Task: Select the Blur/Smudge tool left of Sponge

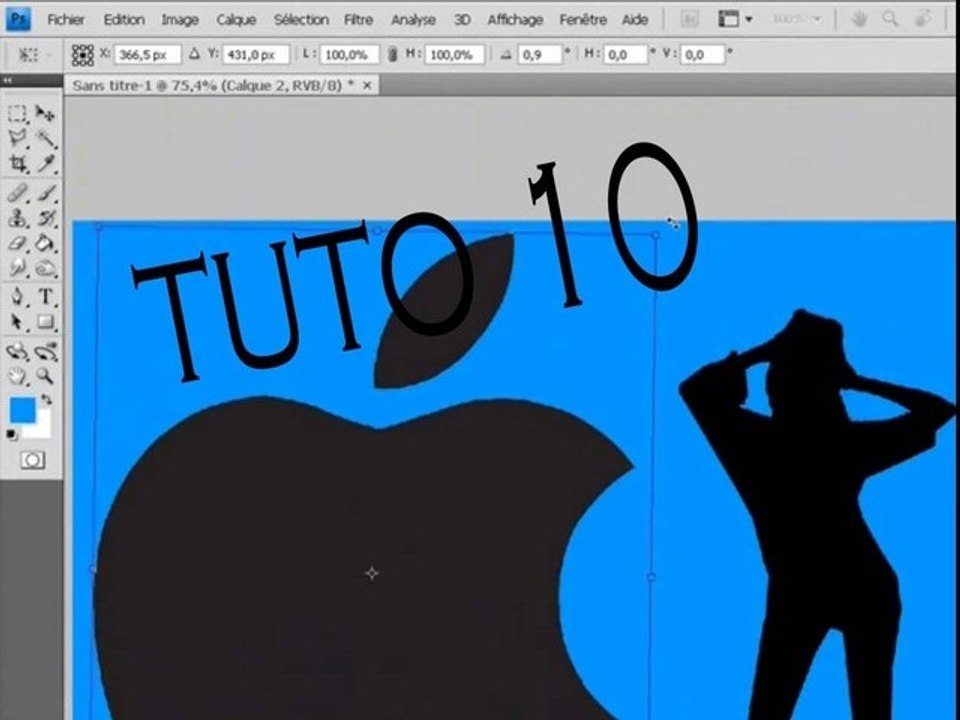Action: click(17, 268)
